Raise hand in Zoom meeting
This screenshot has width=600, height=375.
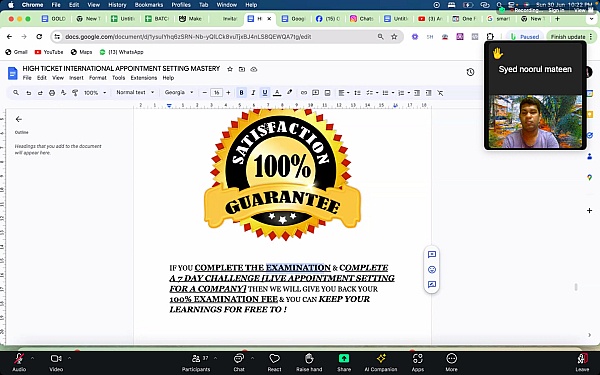[309, 362]
